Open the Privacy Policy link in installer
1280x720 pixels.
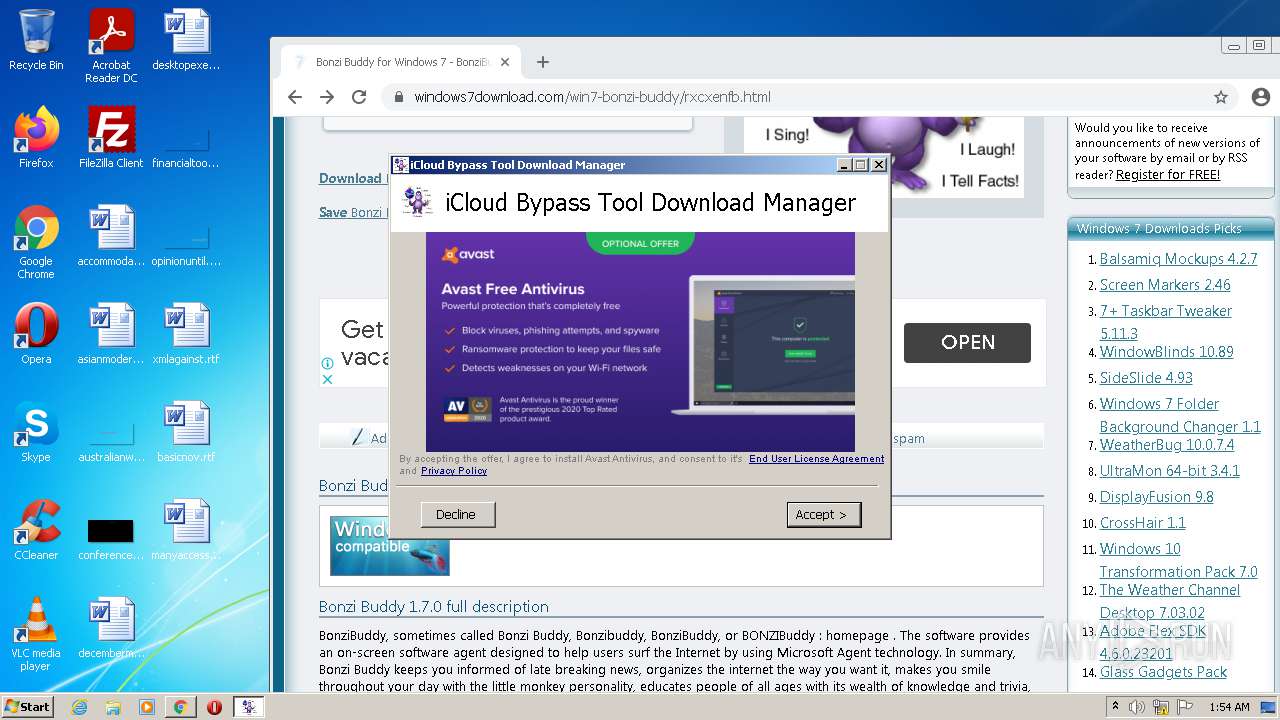pos(454,471)
